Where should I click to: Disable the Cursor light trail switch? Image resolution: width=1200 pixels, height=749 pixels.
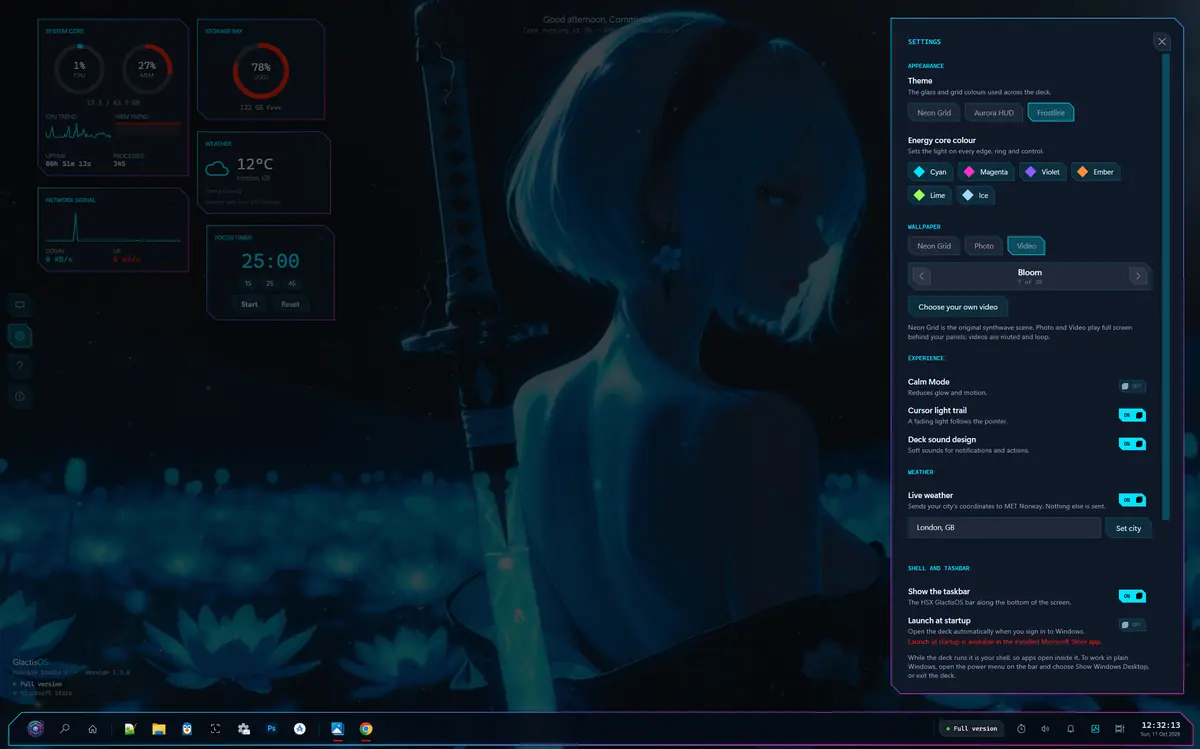(1132, 415)
